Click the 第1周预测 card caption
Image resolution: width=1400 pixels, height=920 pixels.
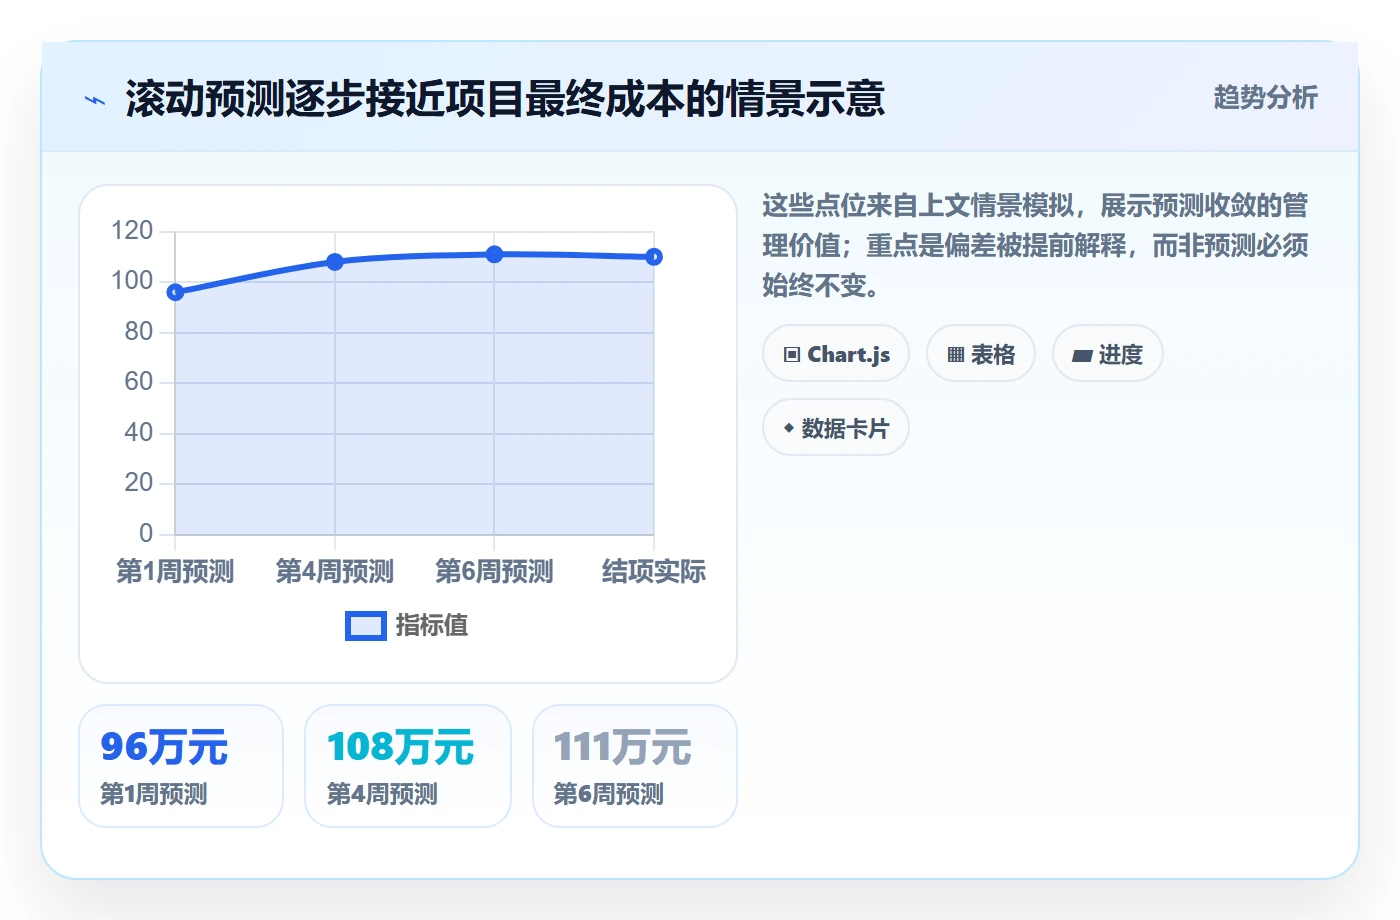pyautogui.click(x=154, y=794)
